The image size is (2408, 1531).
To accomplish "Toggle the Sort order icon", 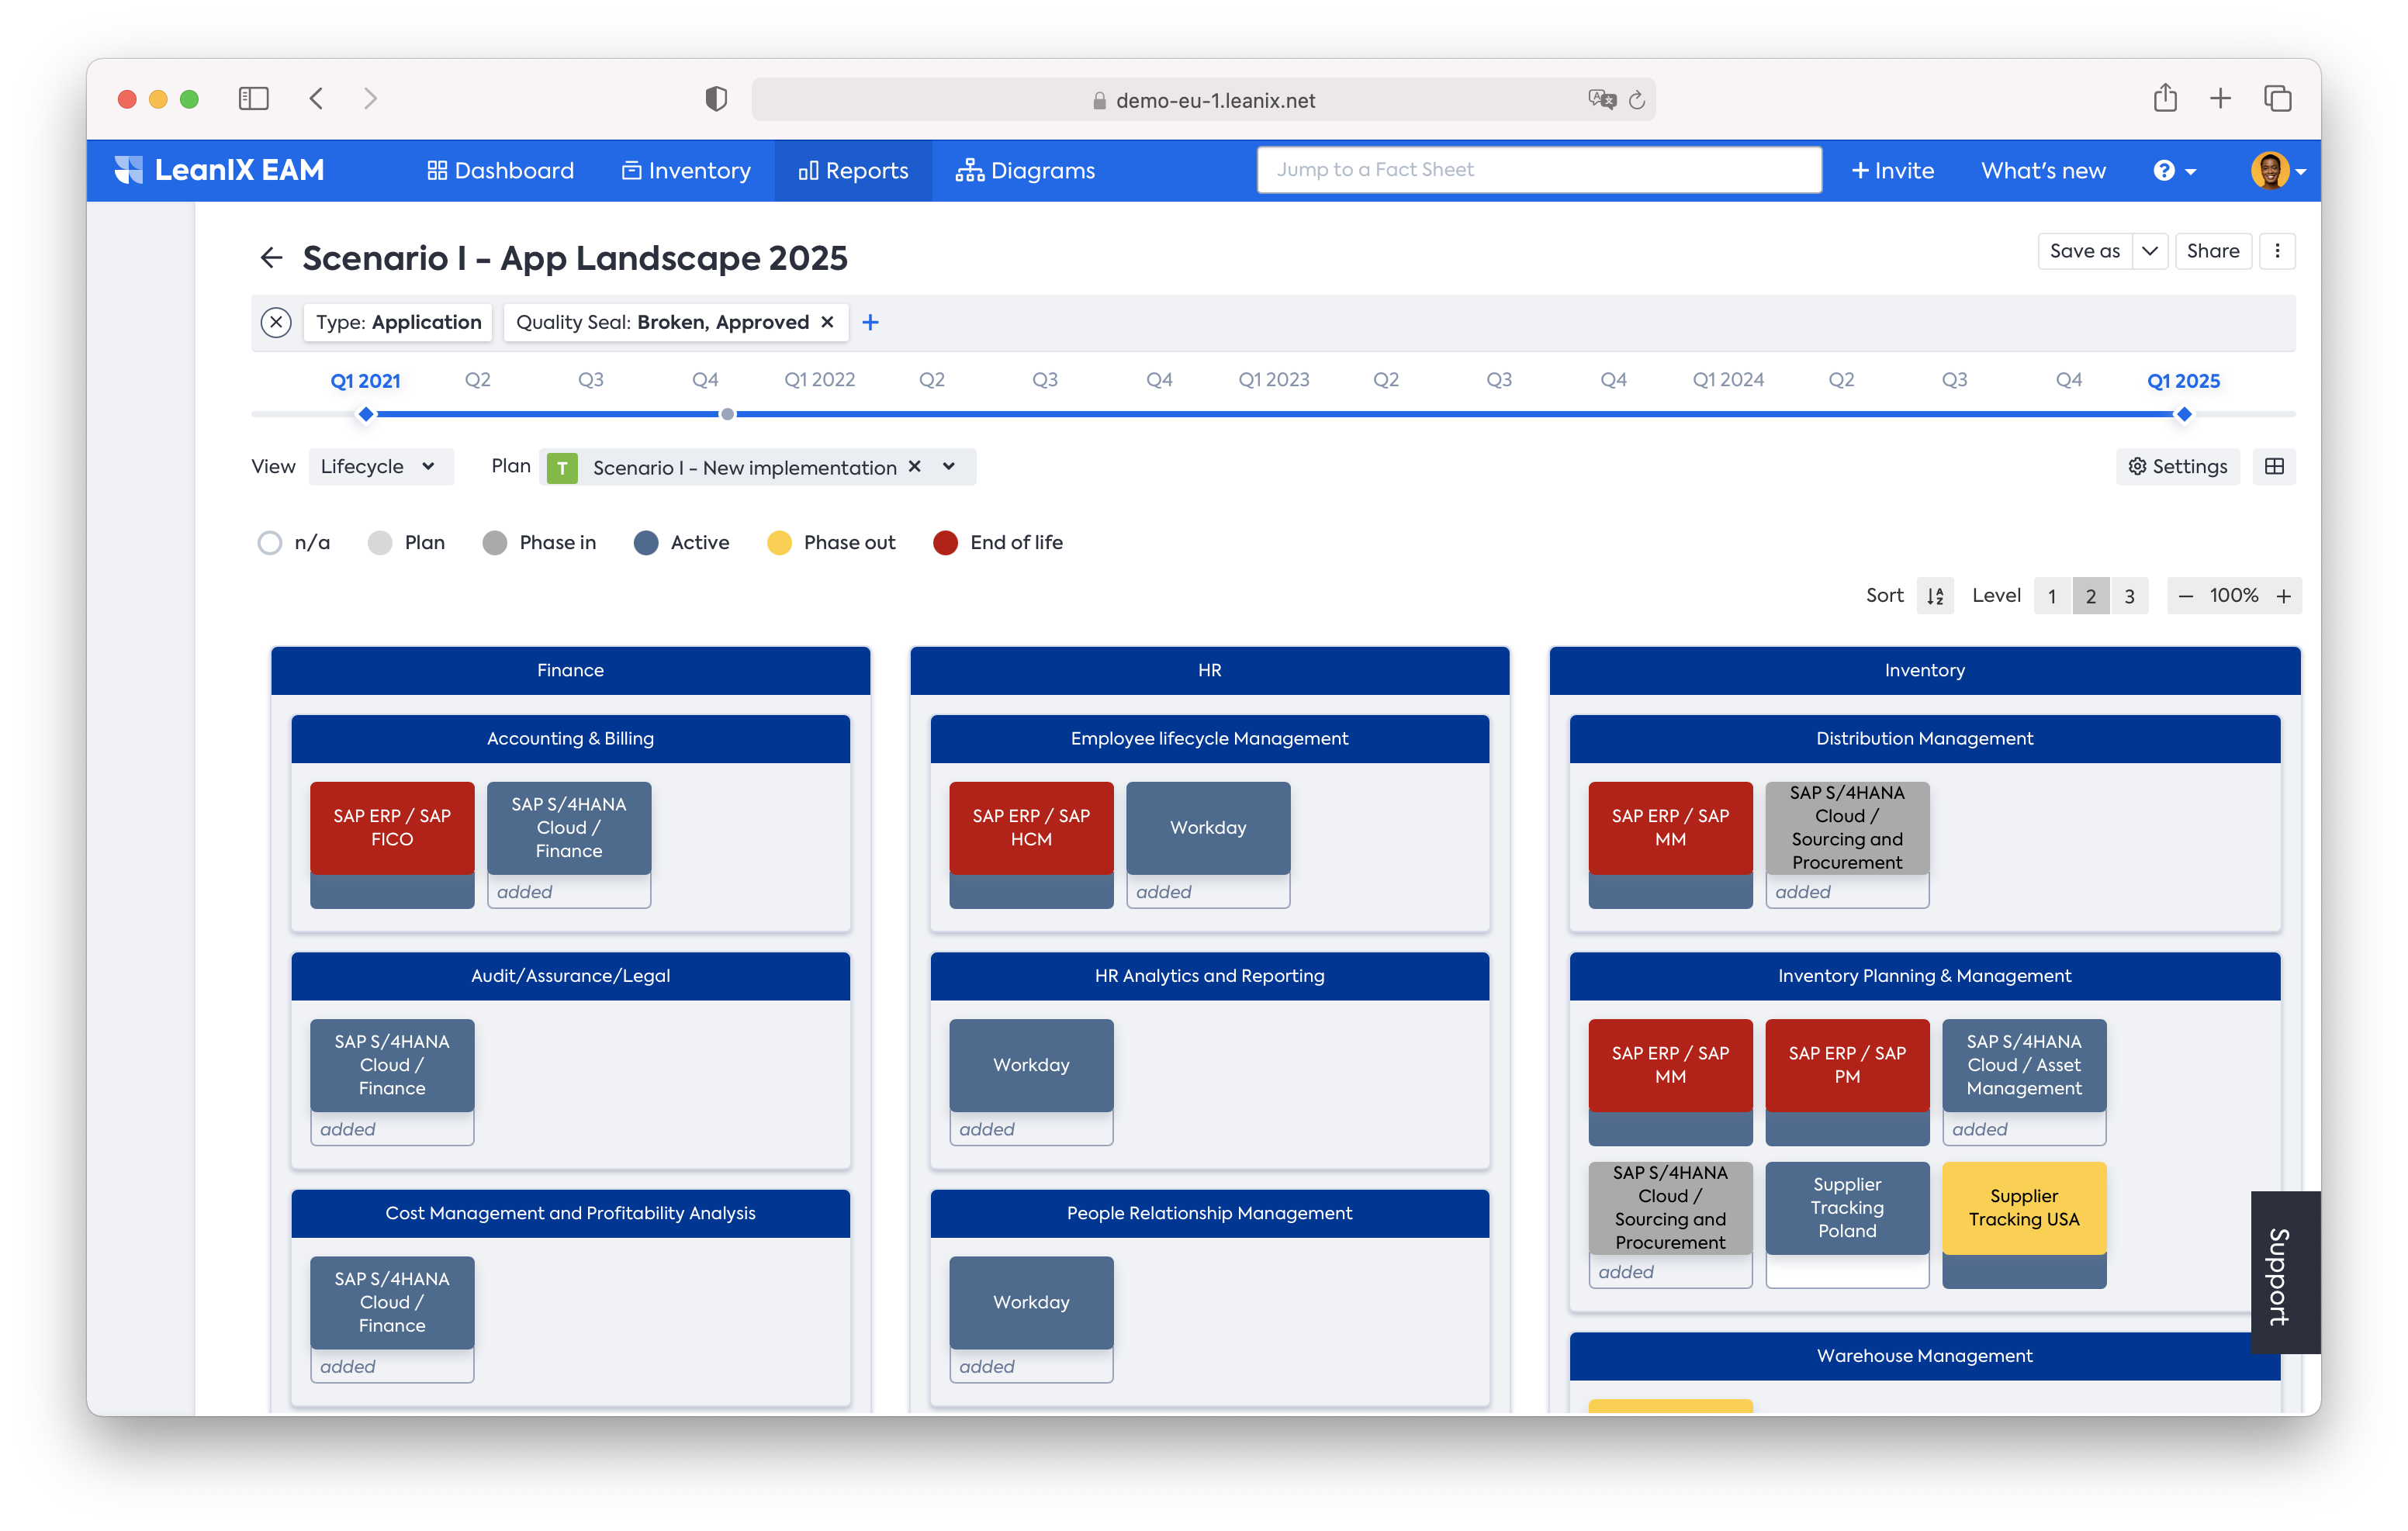I will click(1935, 596).
